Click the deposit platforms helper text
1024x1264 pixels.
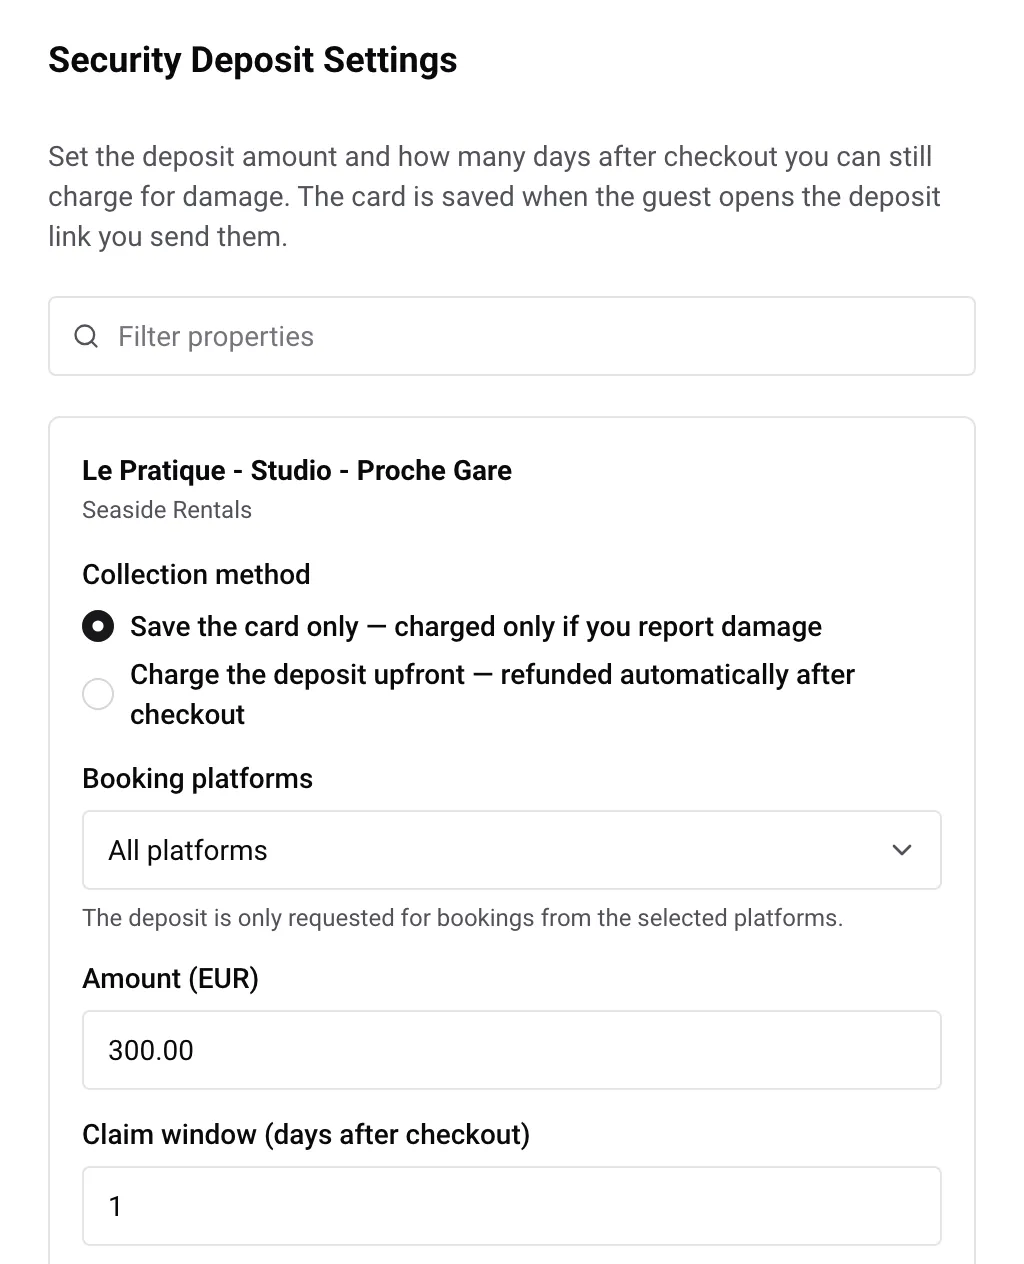(x=463, y=918)
